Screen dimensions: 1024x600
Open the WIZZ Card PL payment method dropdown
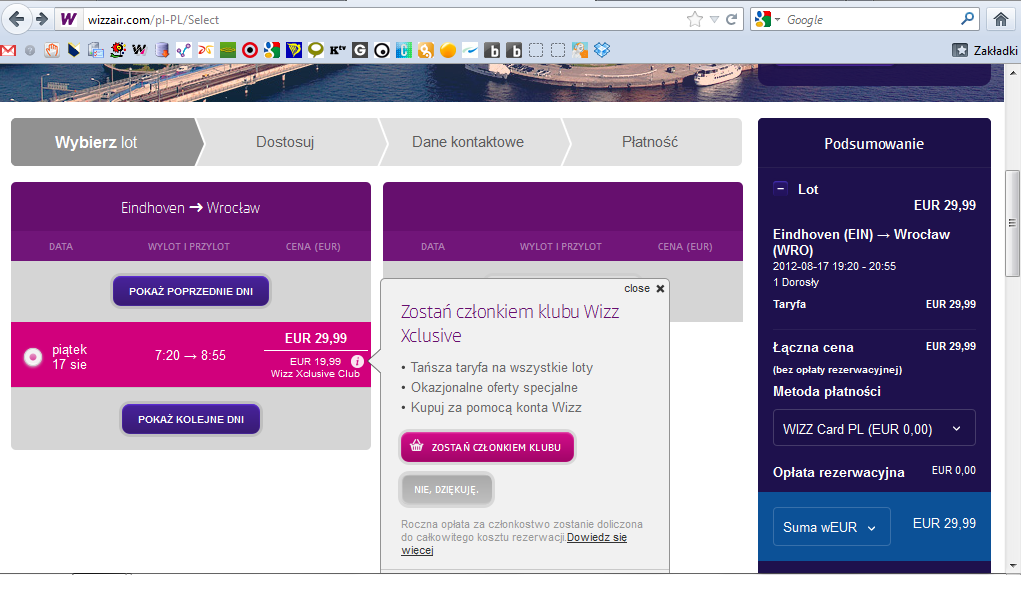[x=874, y=428]
